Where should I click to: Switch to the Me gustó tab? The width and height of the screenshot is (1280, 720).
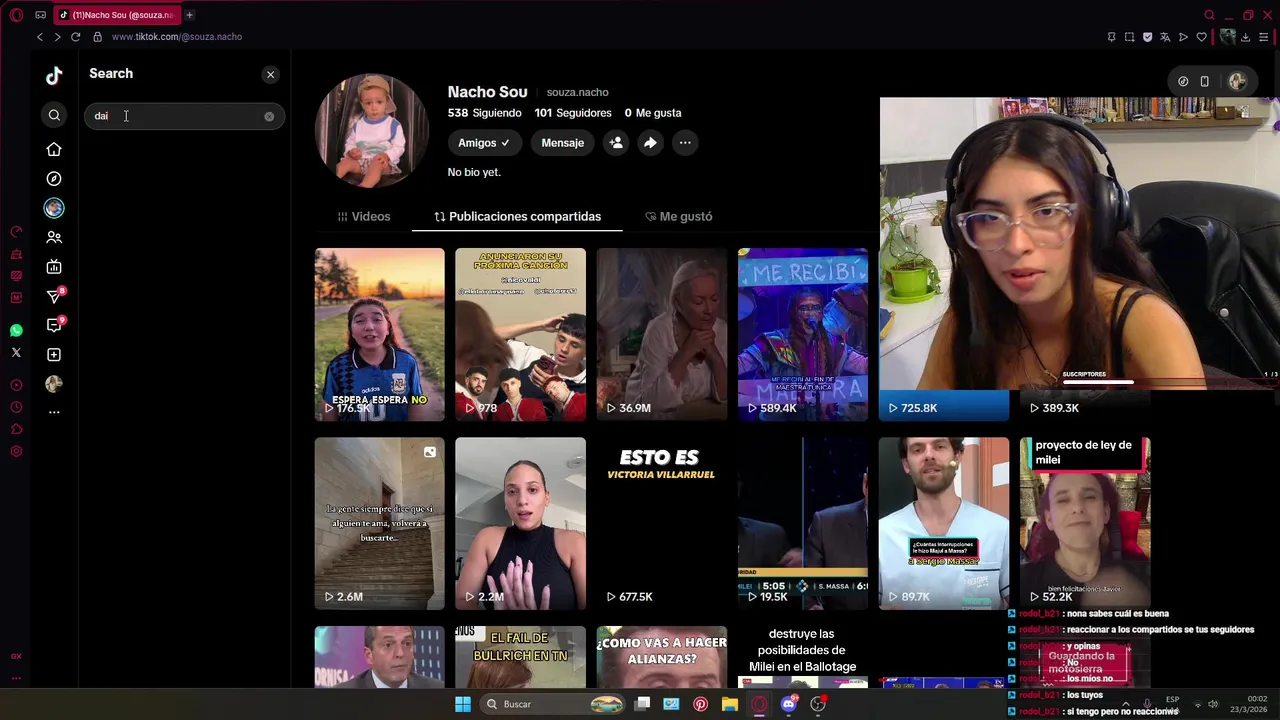click(679, 216)
